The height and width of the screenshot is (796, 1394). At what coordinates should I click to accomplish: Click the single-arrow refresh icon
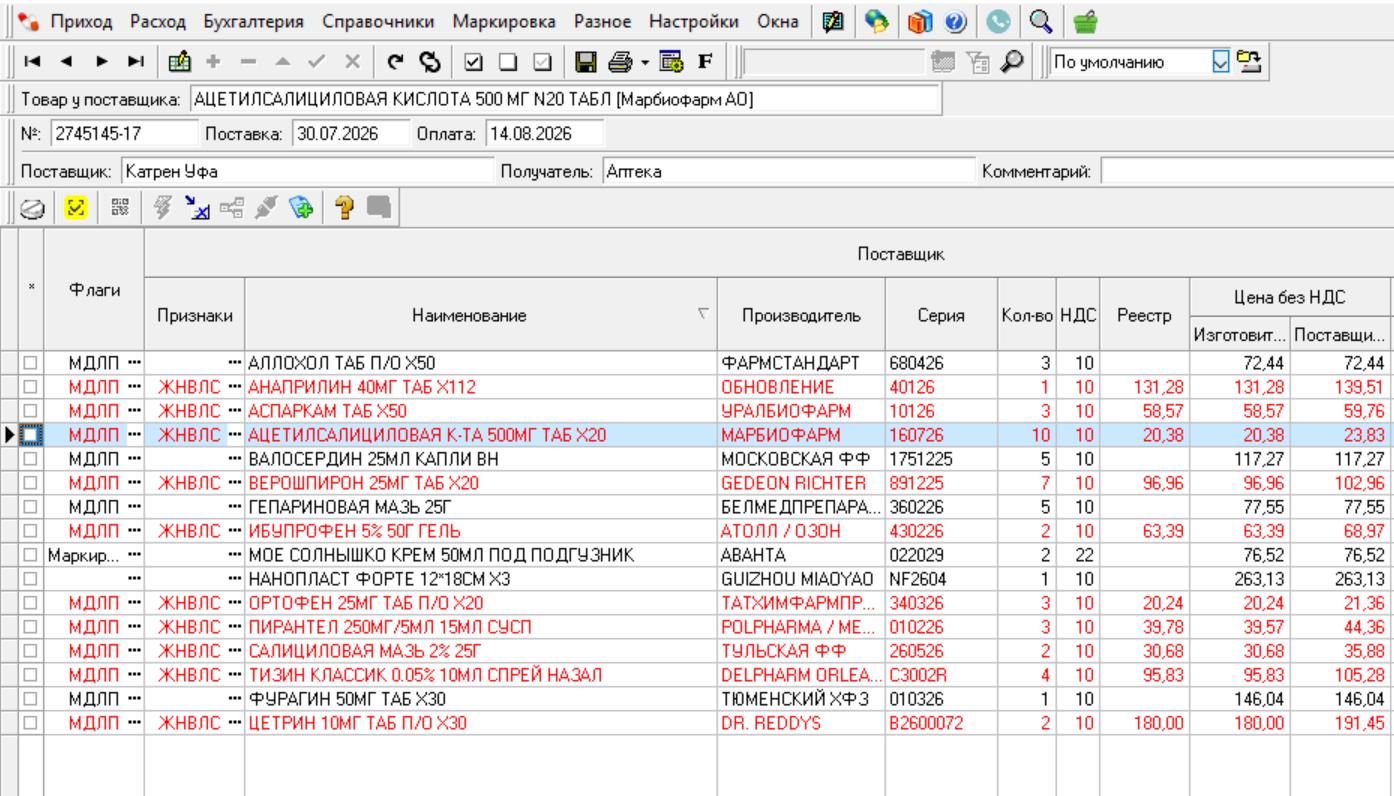(396, 62)
